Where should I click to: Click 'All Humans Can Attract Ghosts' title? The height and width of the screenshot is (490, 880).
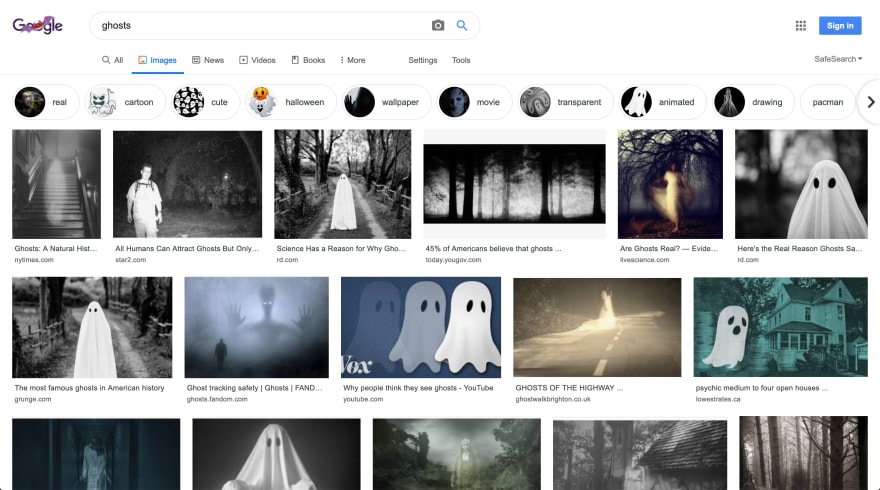click(187, 249)
